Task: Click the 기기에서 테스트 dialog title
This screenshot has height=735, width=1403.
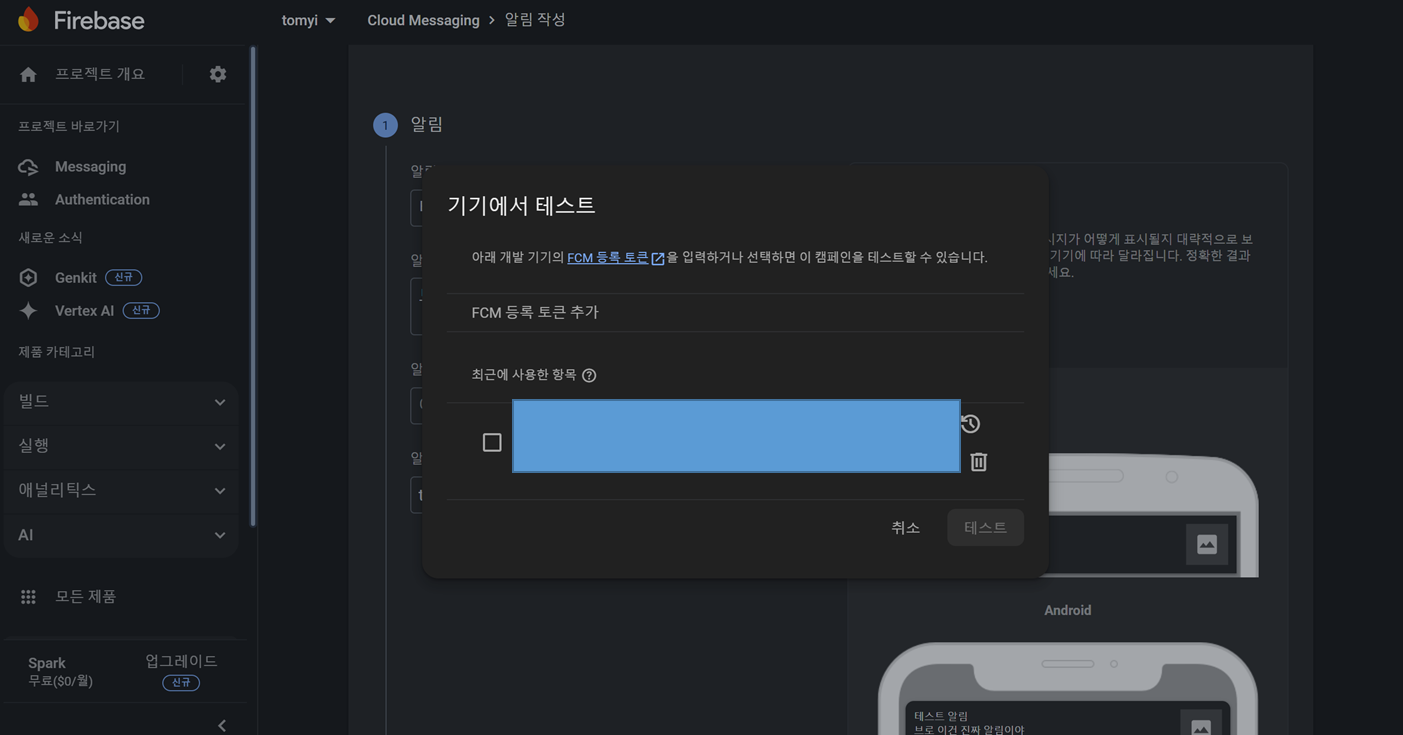Action: click(521, 206)
